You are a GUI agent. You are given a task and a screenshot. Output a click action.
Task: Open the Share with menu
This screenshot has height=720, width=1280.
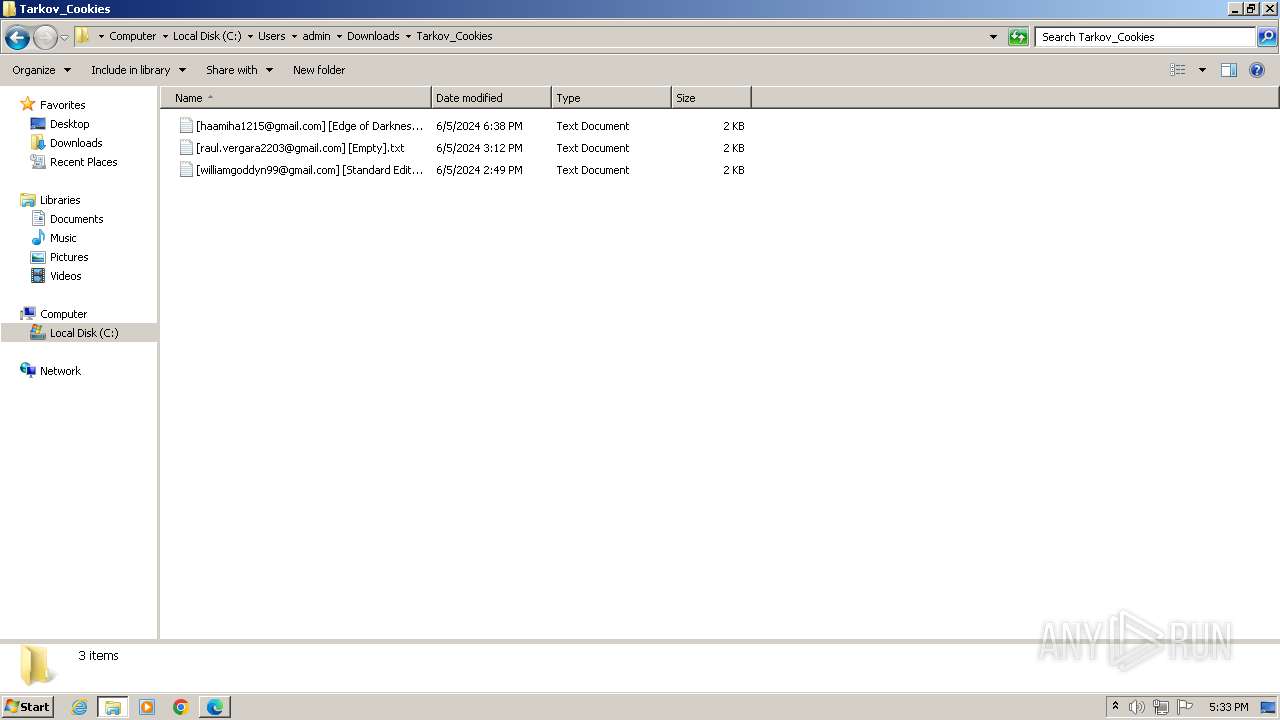[x=239, y=70]
